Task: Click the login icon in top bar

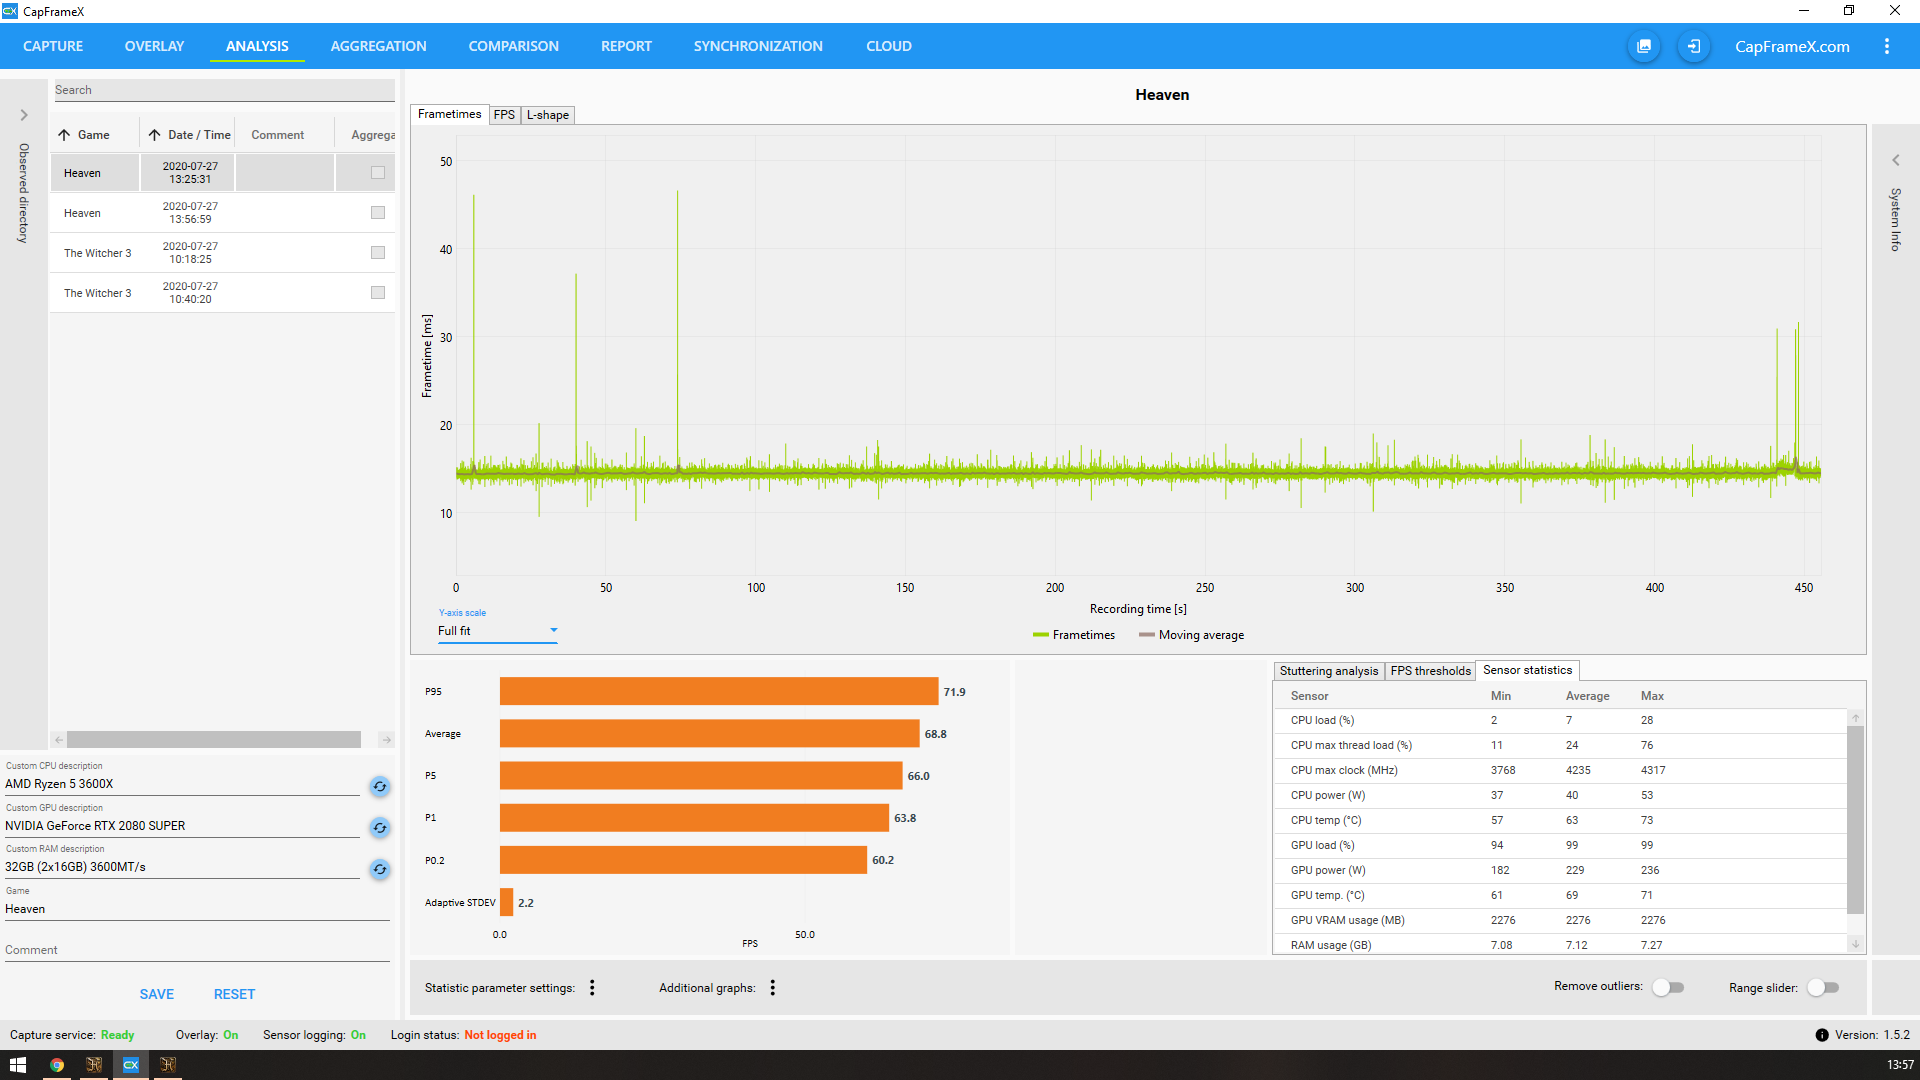Action: (x=1693, y=46)
